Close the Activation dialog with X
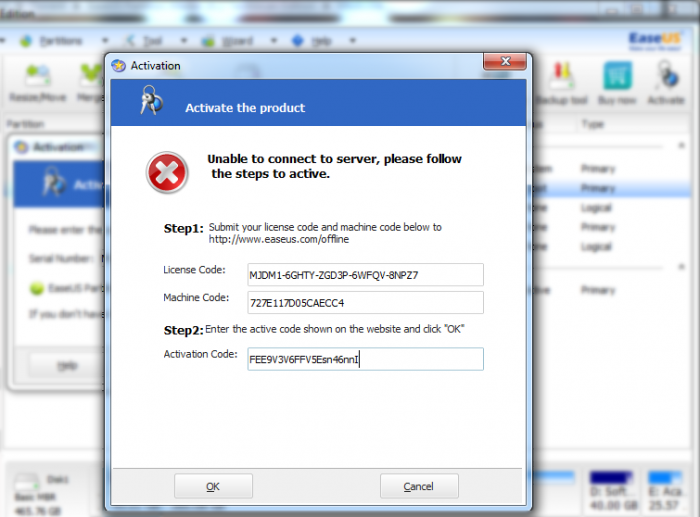The width and height of the screenshot is (700, 517). click(505, 62)
